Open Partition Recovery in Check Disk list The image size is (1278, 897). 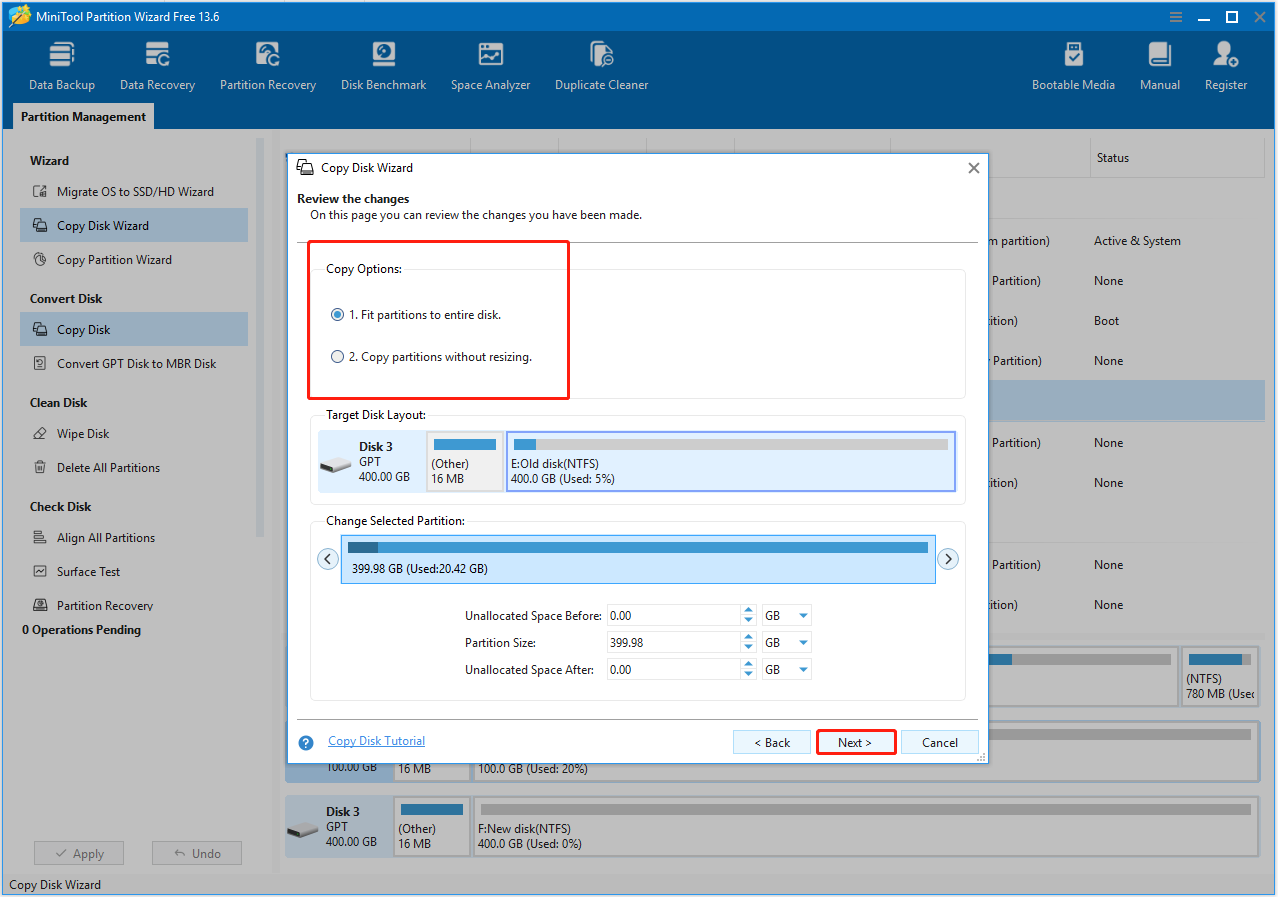pos(134,605)
